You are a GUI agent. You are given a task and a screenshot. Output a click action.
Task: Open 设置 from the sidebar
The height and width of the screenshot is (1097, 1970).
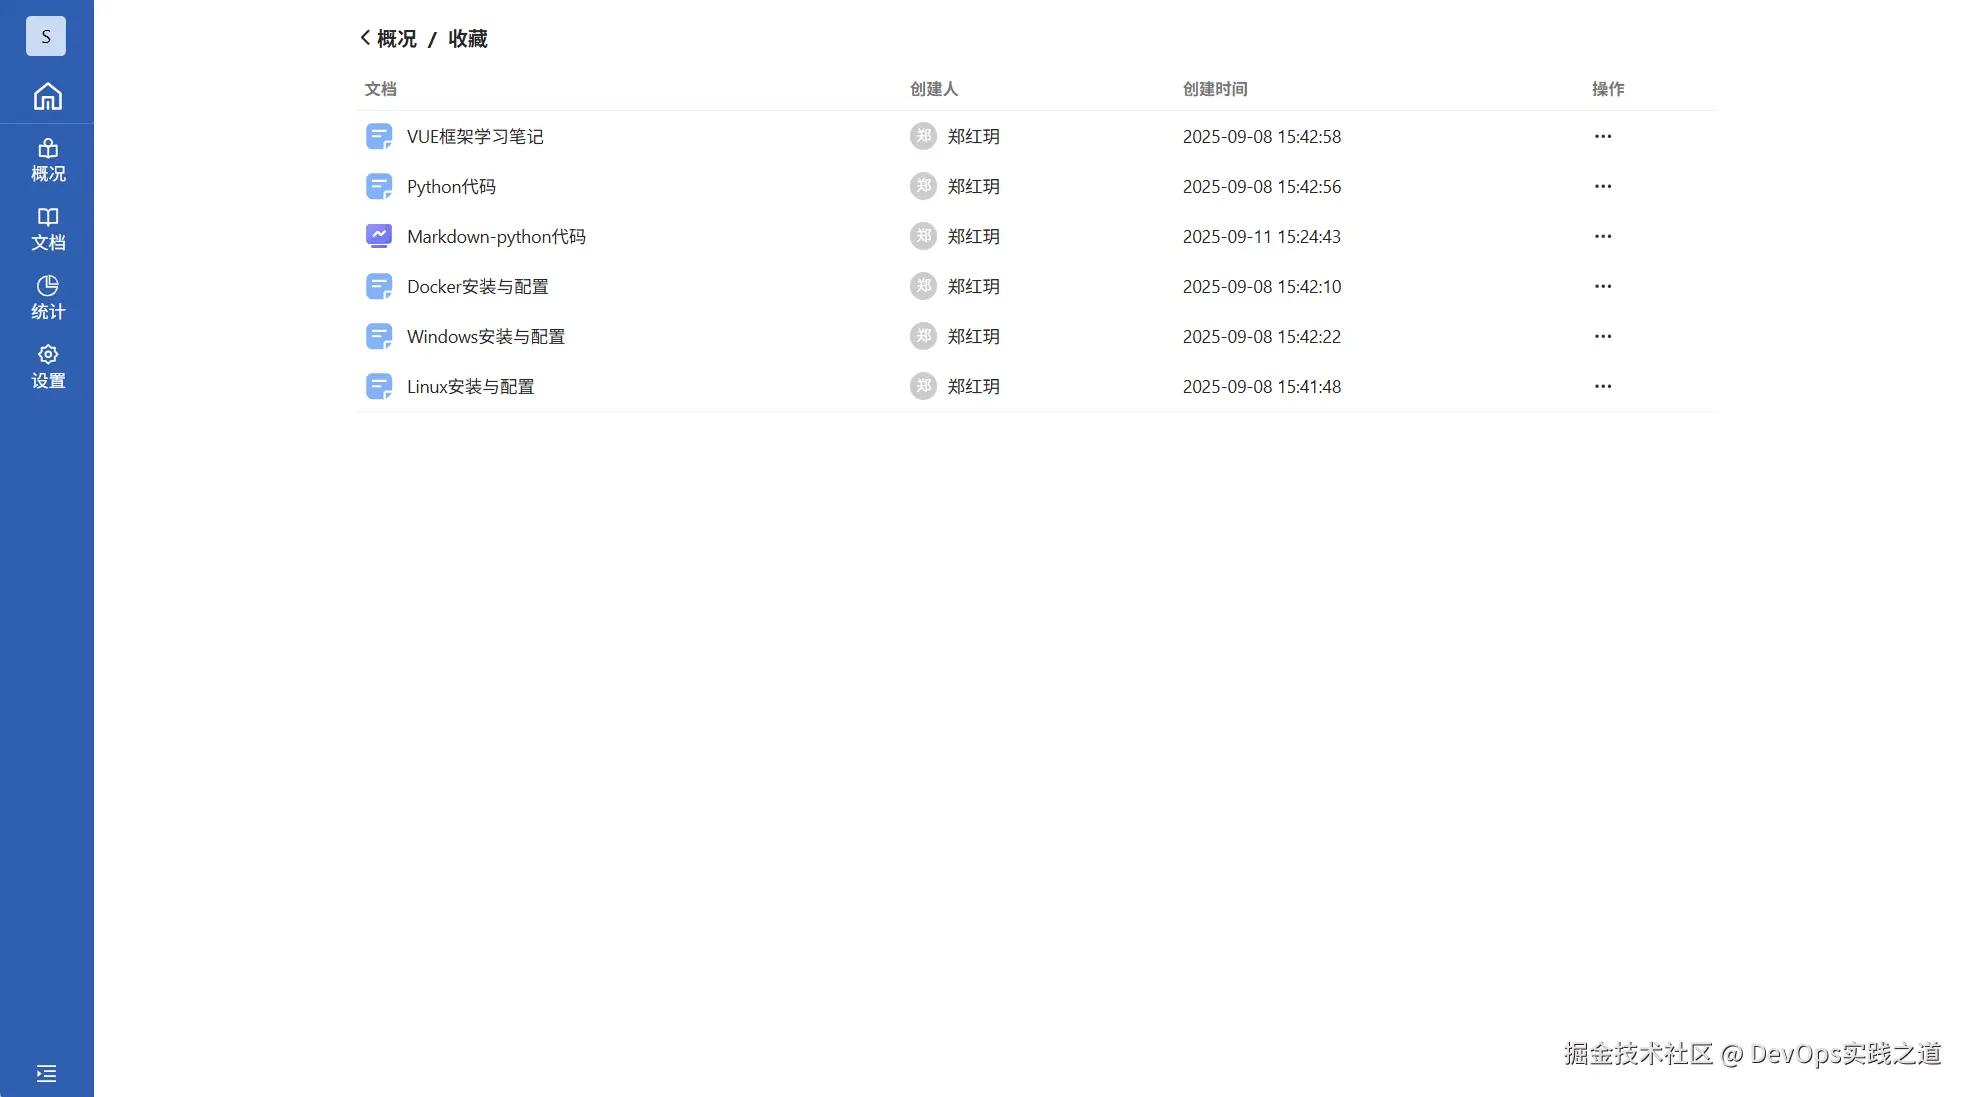coord(47,366)
